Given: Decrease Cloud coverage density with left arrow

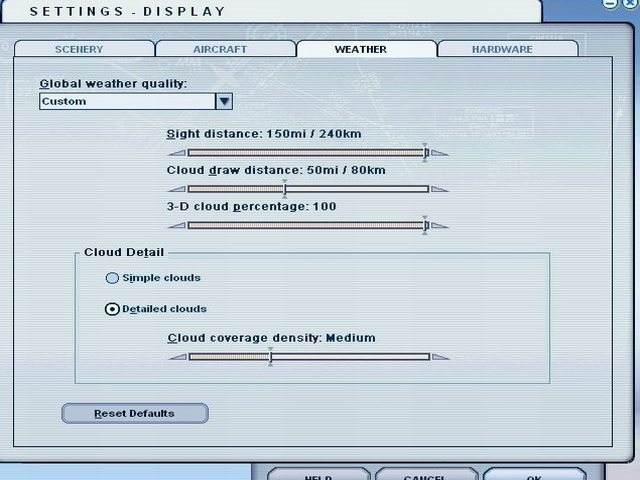Looking at the screenshot, I should 178,357.
